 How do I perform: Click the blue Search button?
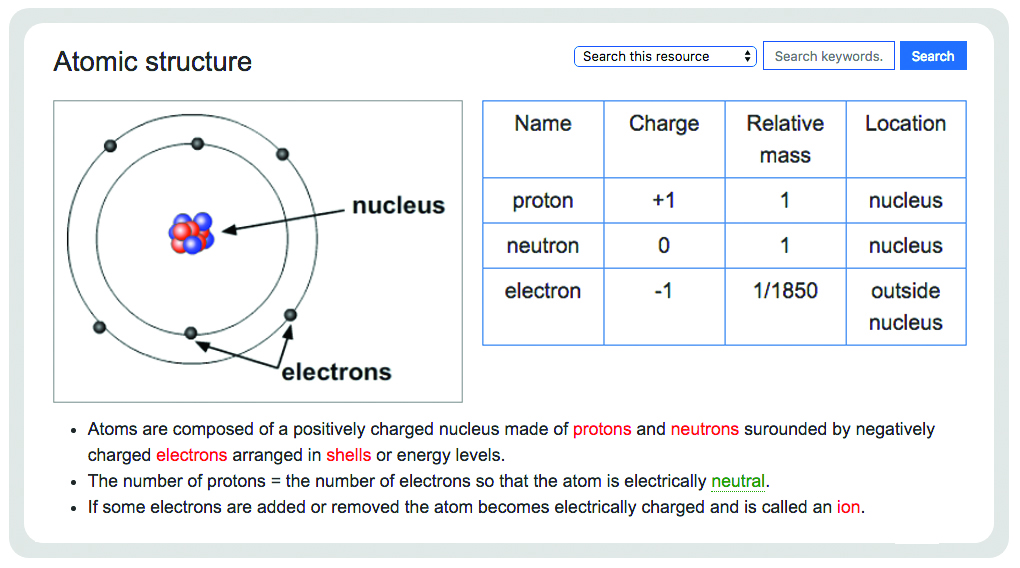click(933, 56)
